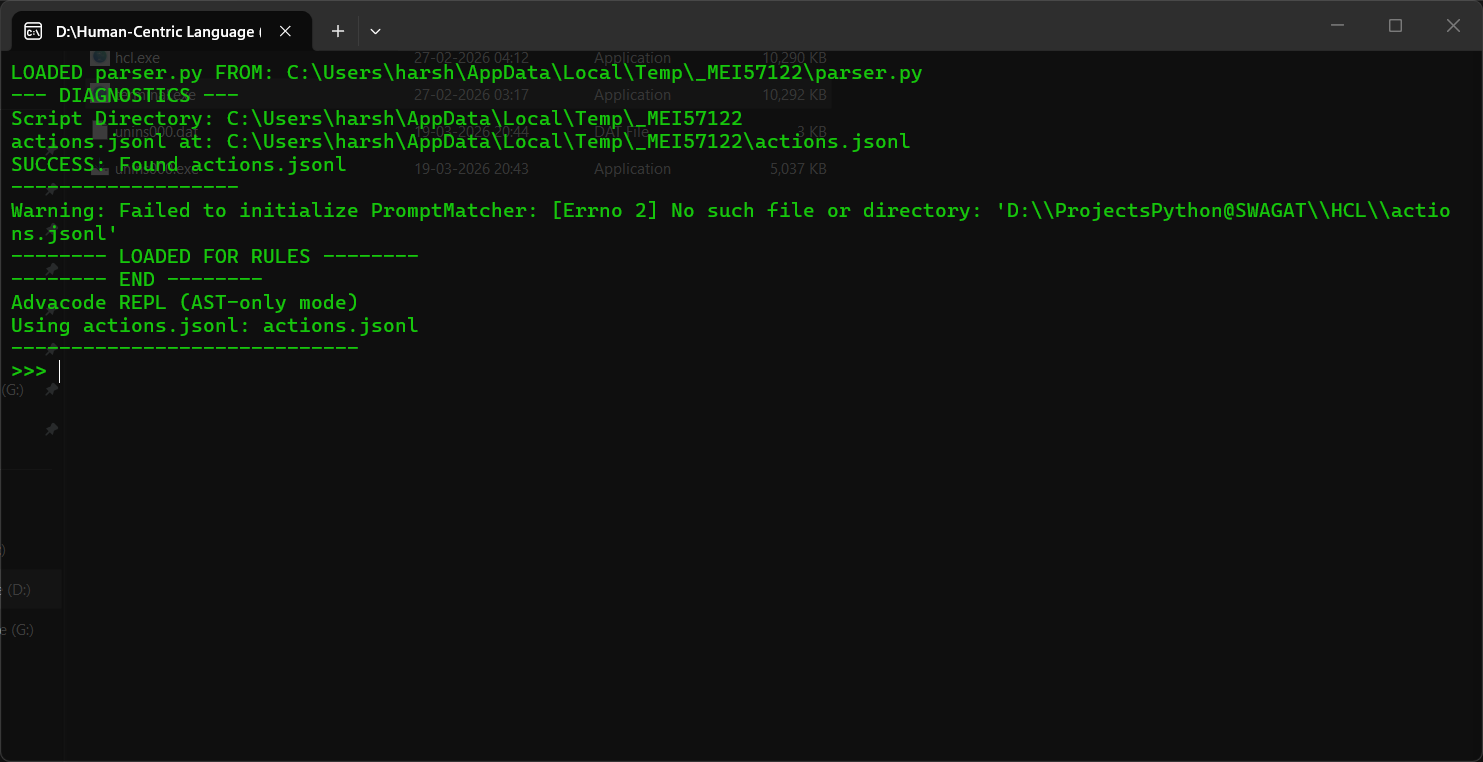Close the D:\Human-Centric Language tab
Image resolution: width=1483 pixels, height=762 pixels.
pos(285,31)
